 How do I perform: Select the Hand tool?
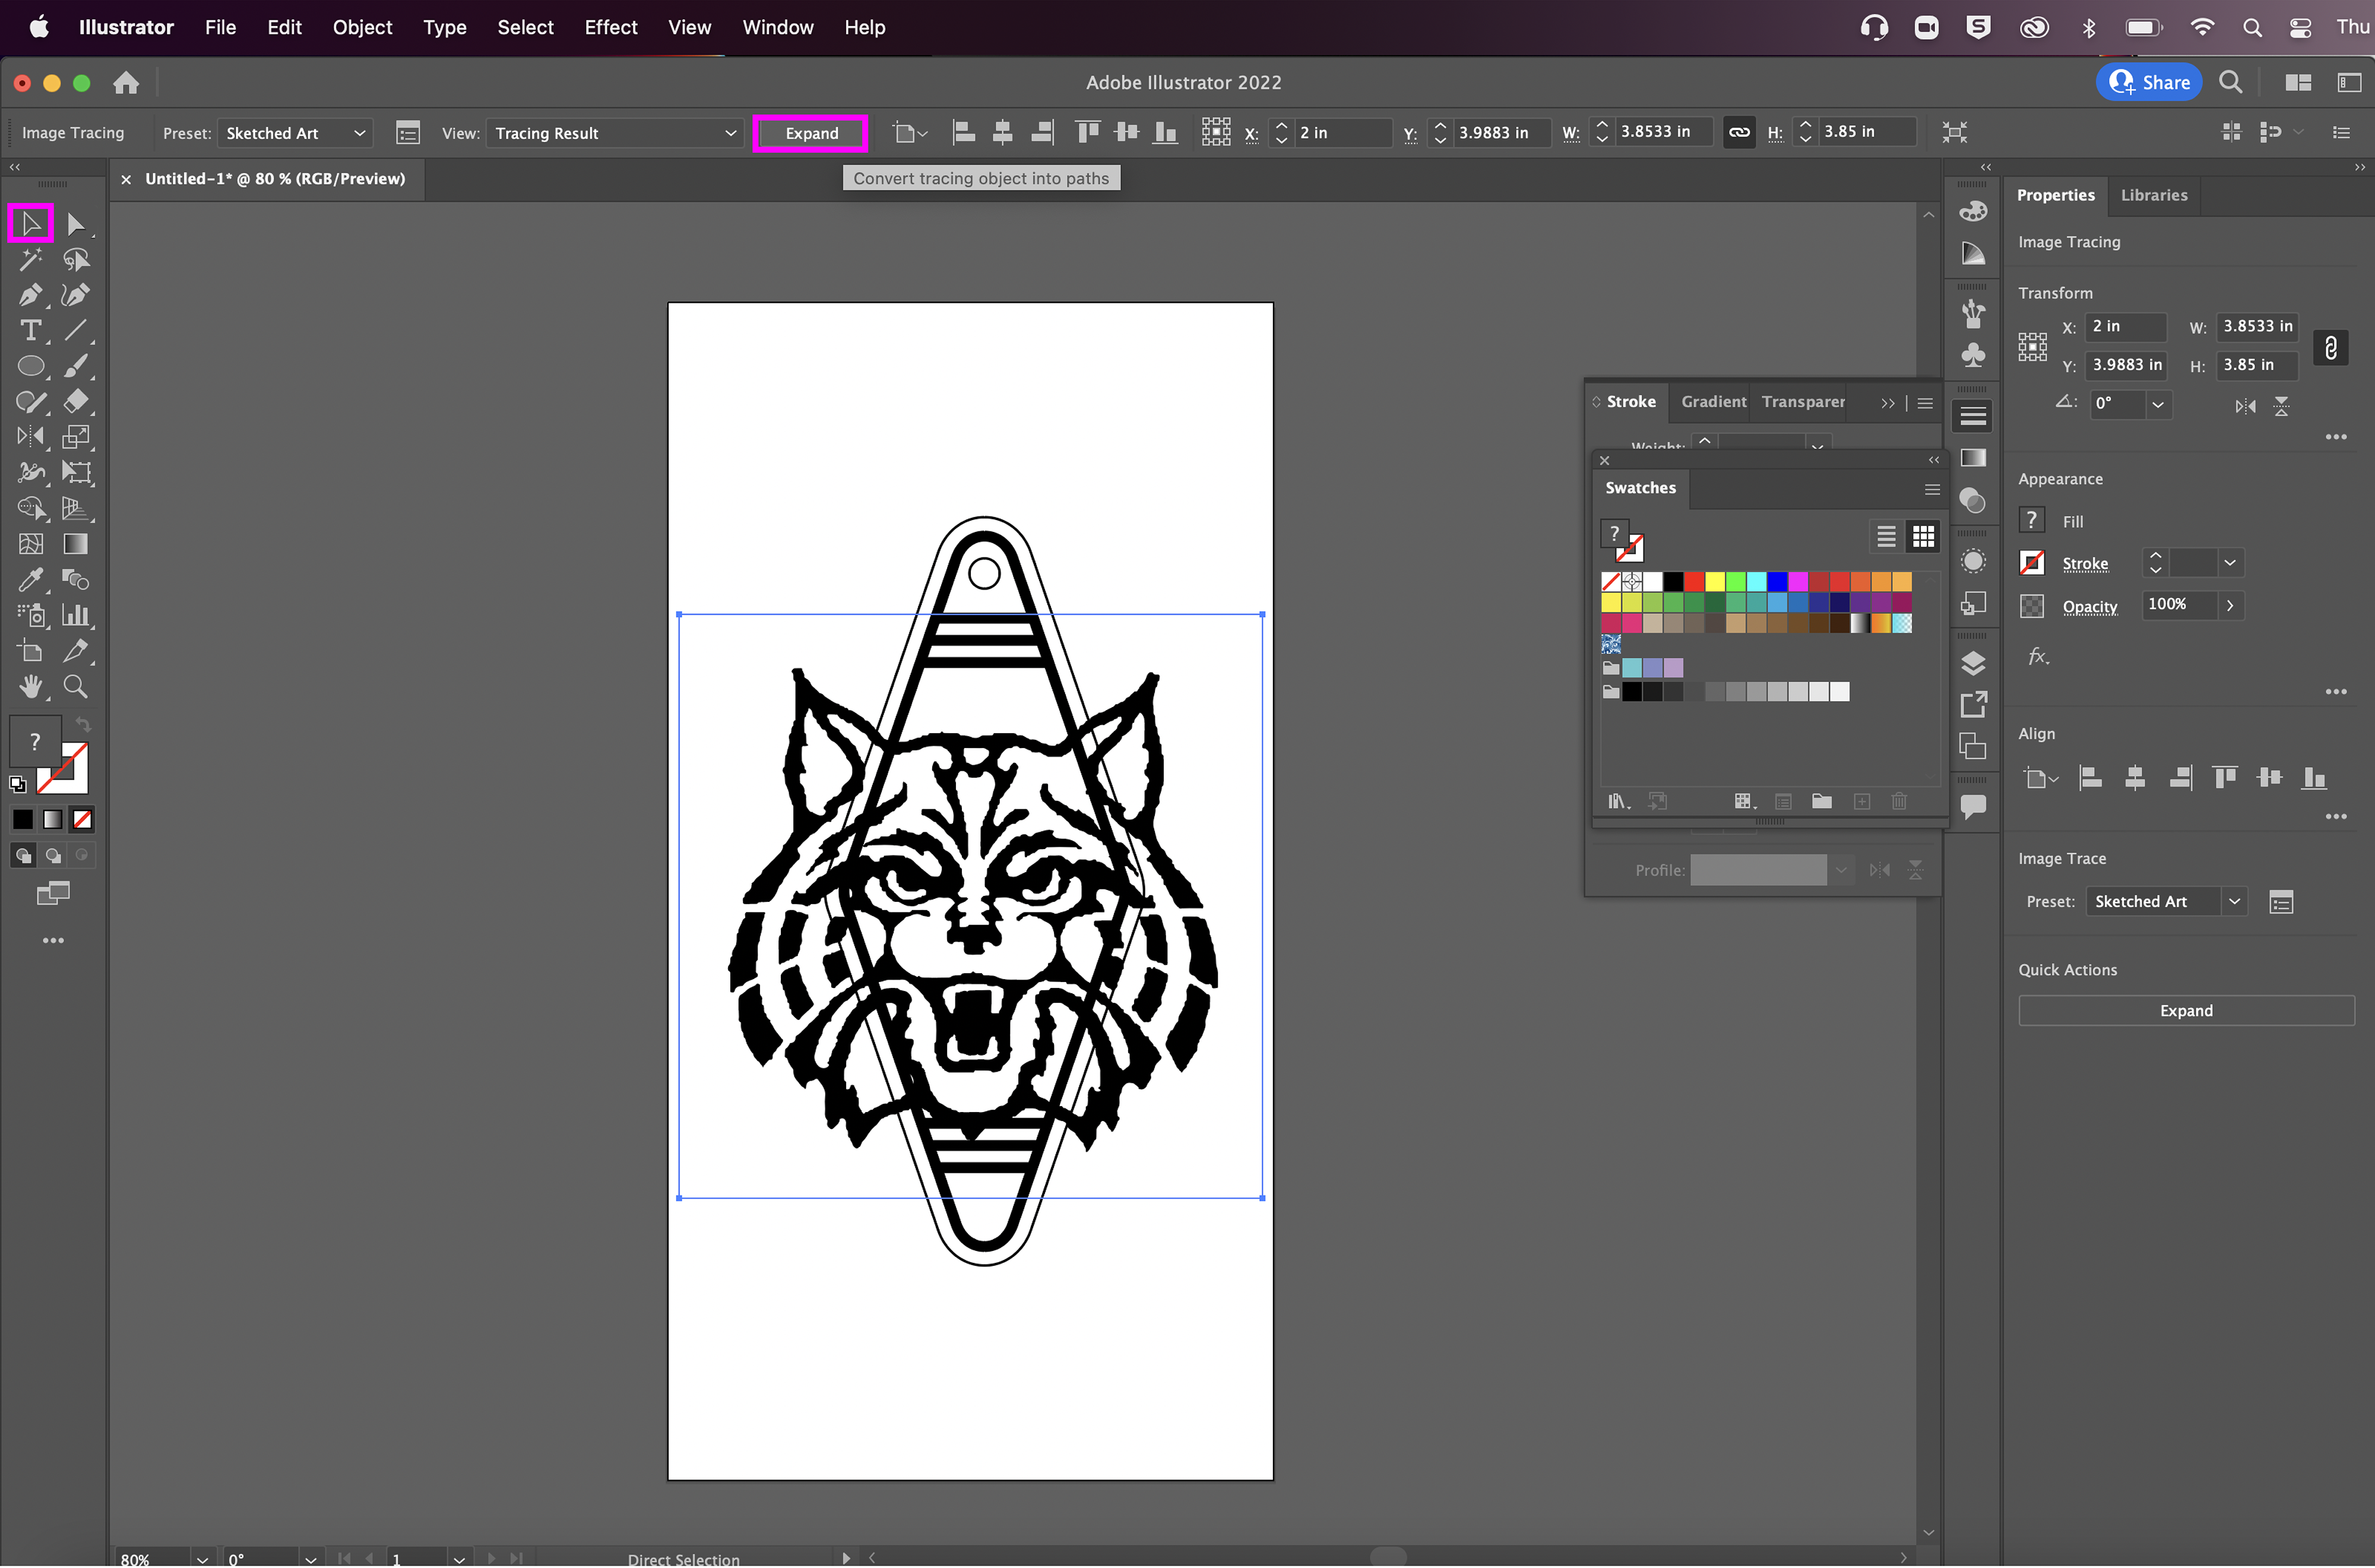(x=30, y=687)
